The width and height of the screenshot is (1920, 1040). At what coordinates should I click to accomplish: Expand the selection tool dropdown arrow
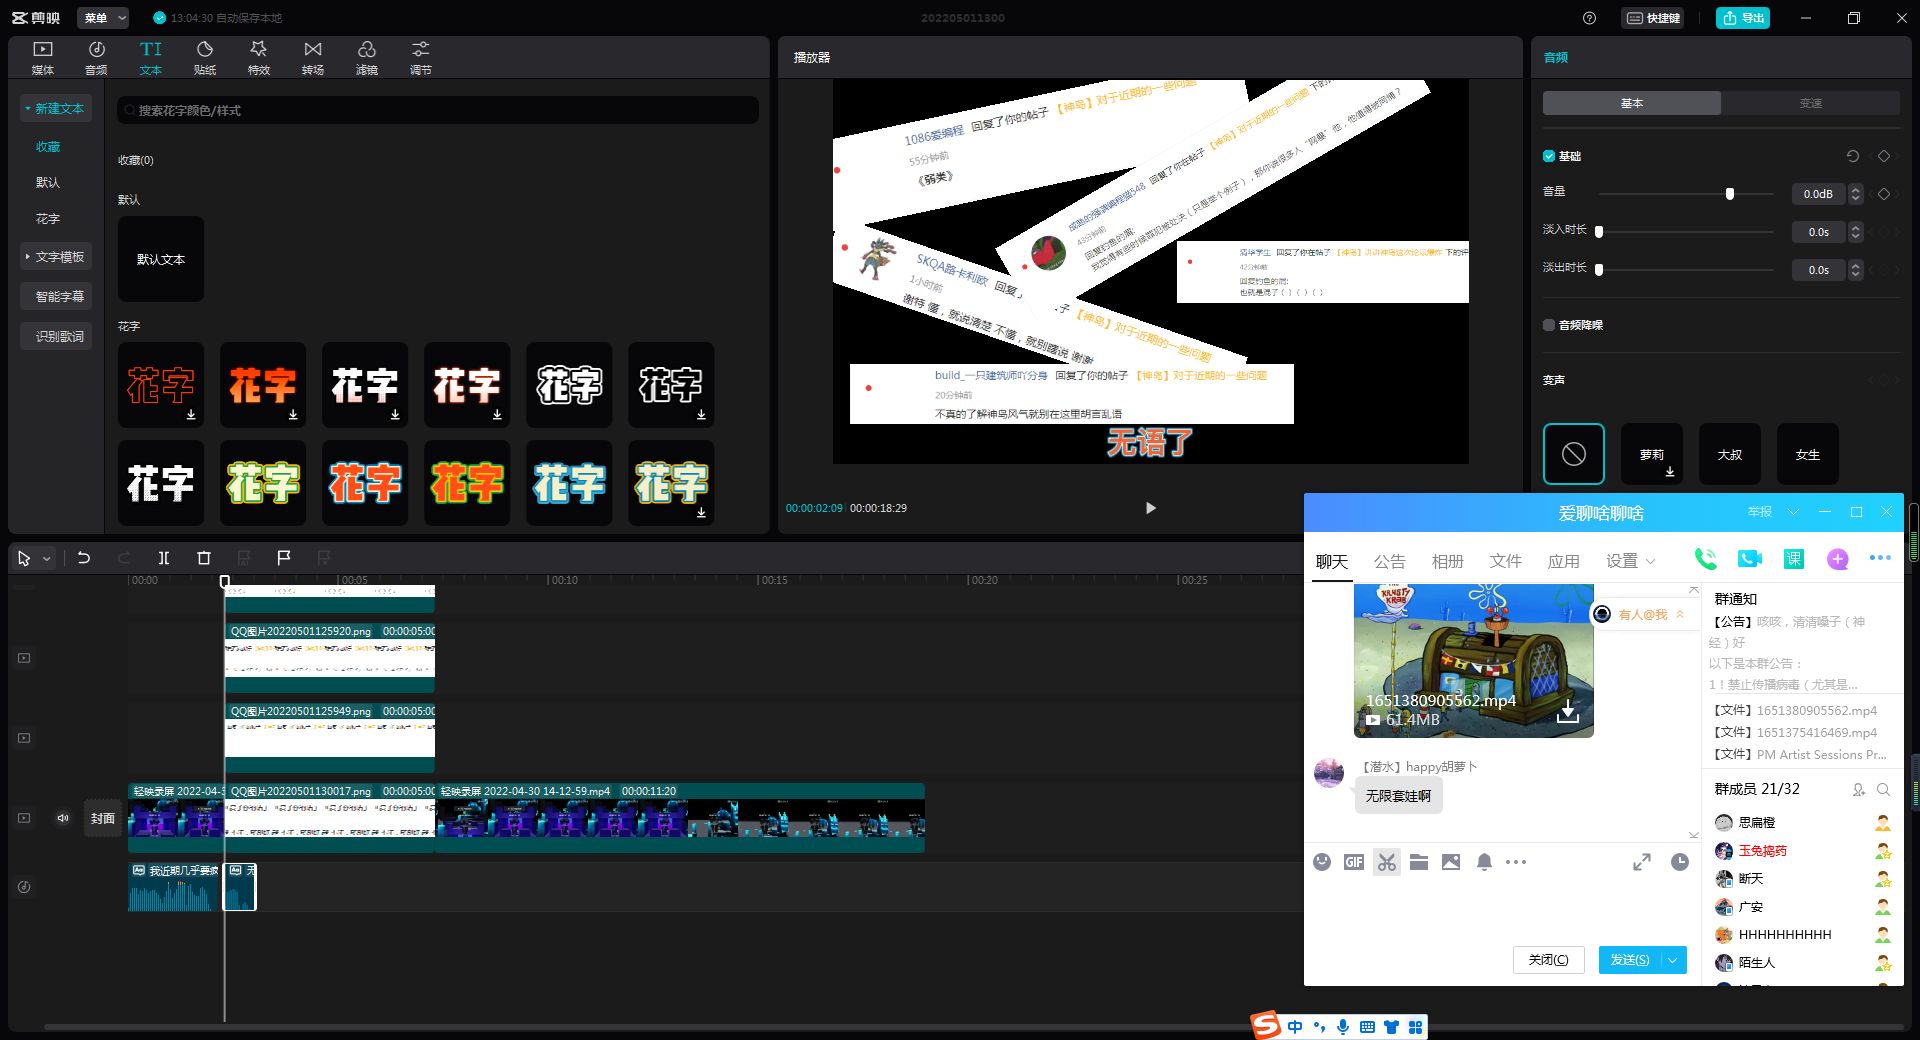[x=47, y=559]
